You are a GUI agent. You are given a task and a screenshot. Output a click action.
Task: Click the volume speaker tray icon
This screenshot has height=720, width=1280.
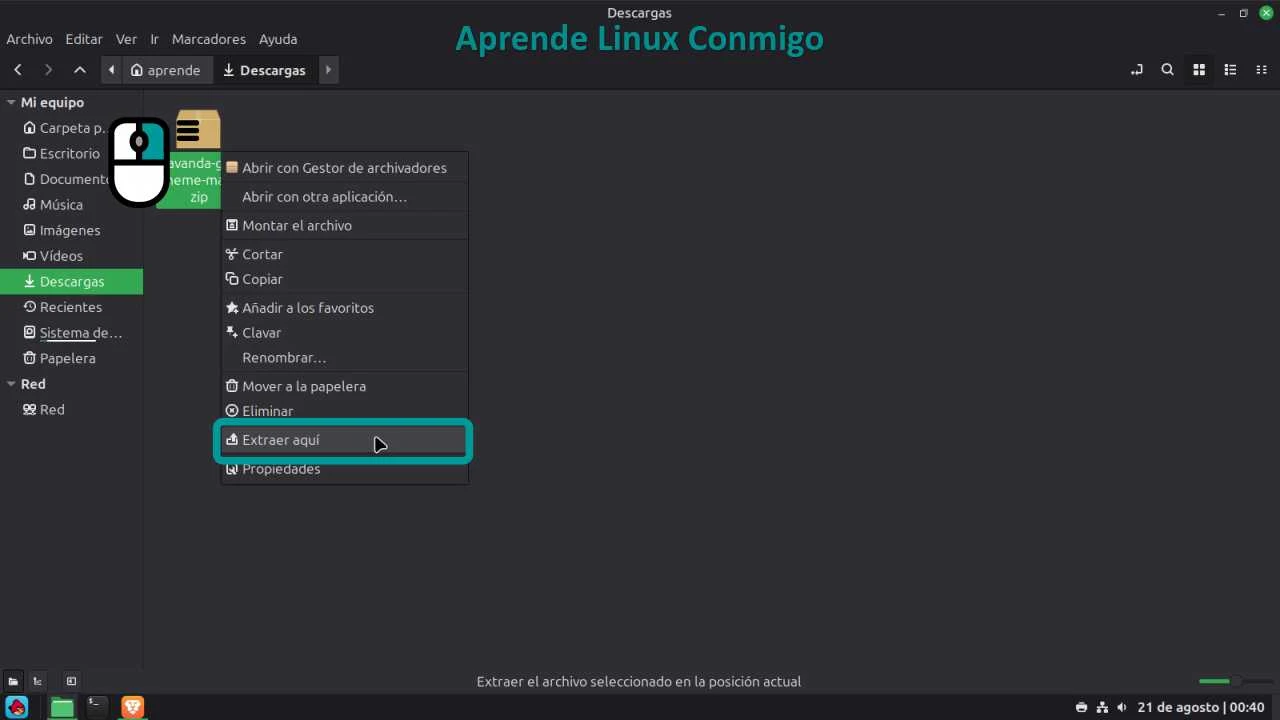coord(1122,708)
